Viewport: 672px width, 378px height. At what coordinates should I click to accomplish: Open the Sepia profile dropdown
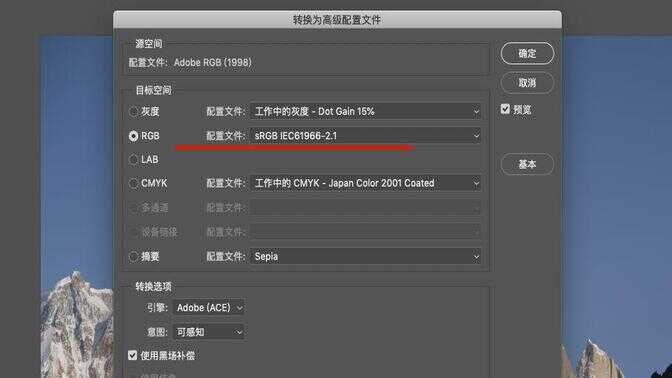[366, 257]
